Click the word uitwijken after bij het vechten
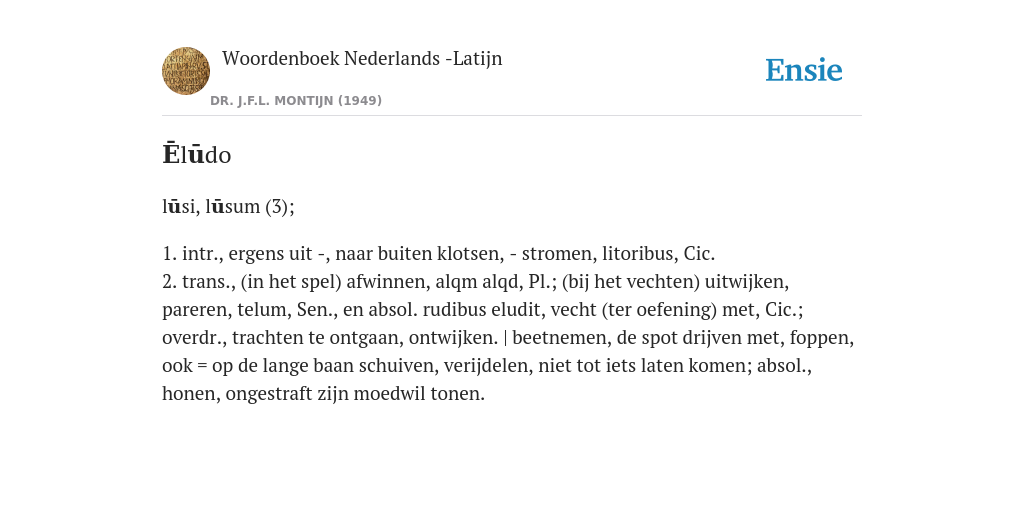Viewport: 1024px width, 512px height. (747, 281)
